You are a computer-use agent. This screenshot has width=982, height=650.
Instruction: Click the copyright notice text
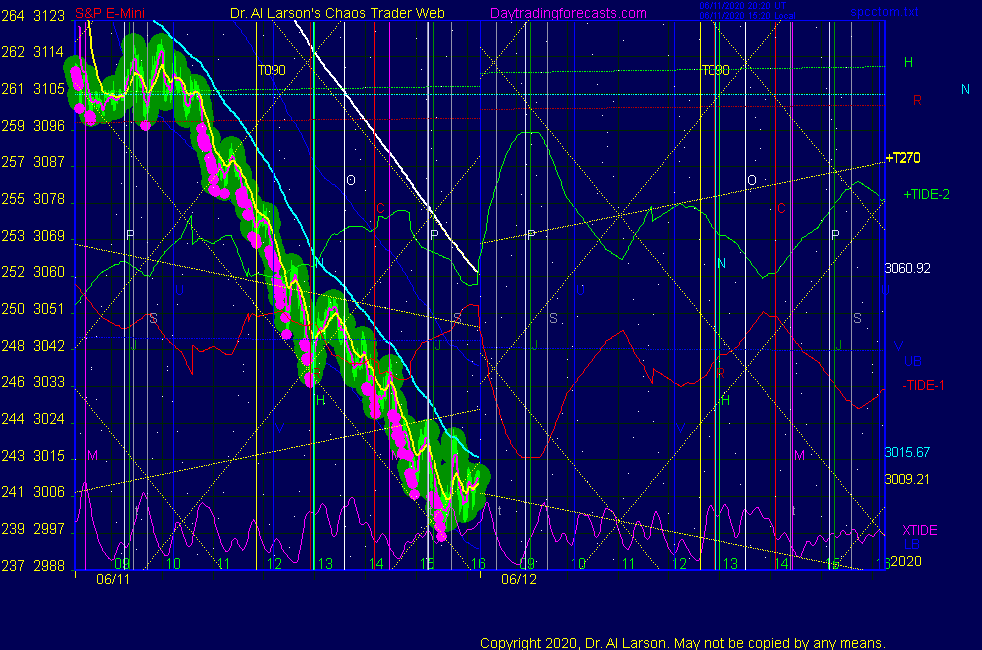point(683,643)
